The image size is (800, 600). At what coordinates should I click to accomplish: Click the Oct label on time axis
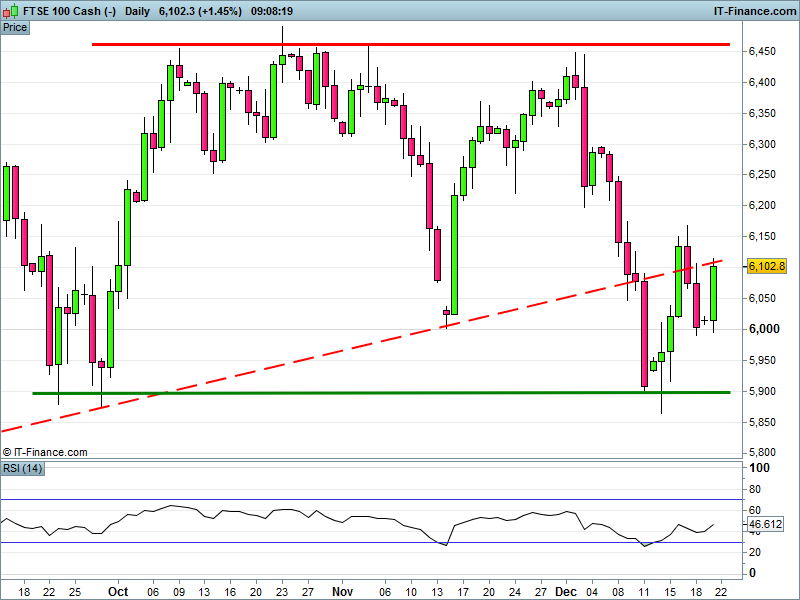coord(119,591)
